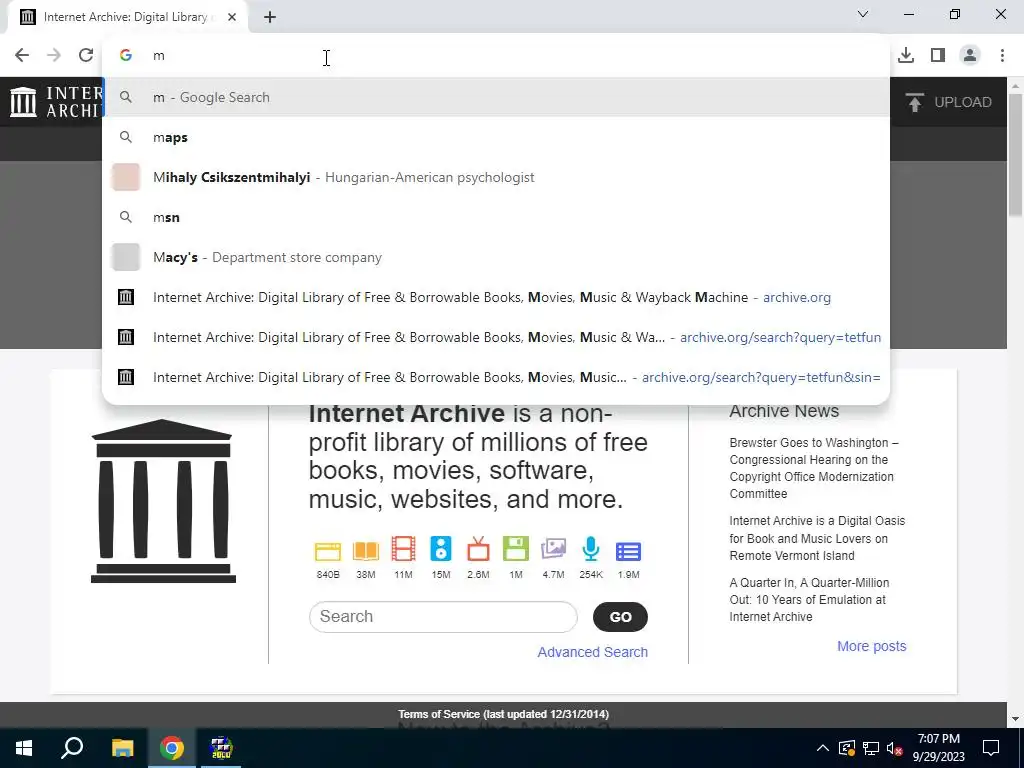This screenshot has width=1024, height=768.
Task: Click the scrollbar down arrow
Action: tap(1016, 719)
